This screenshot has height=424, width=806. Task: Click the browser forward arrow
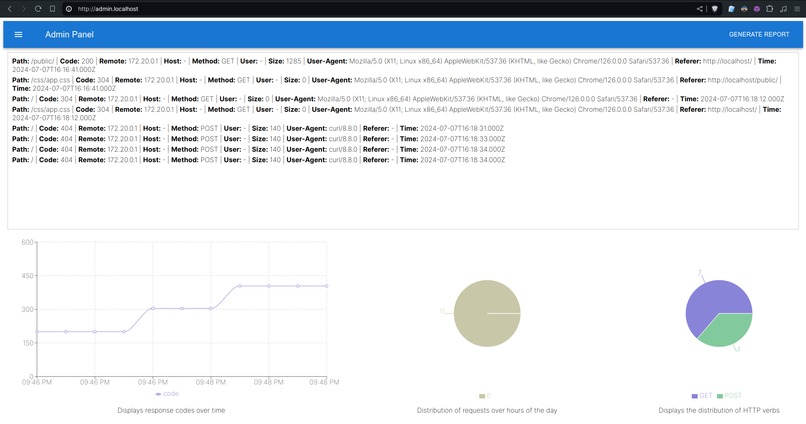point(23,9)
